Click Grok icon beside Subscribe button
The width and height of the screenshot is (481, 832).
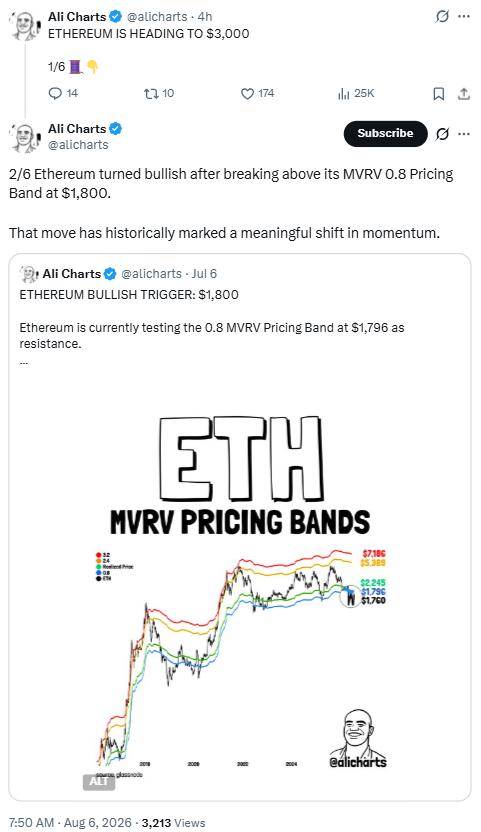point(442,134)
